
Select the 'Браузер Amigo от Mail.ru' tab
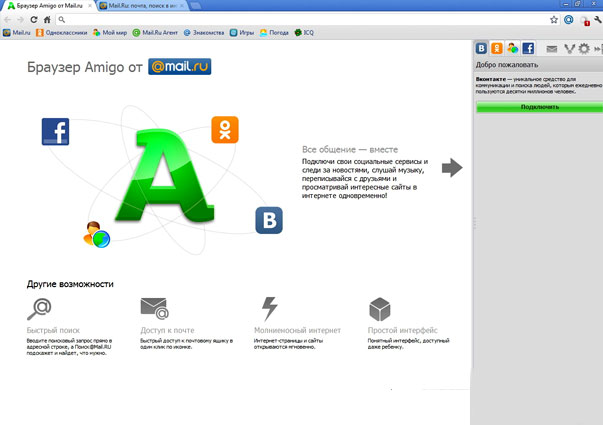49,6
